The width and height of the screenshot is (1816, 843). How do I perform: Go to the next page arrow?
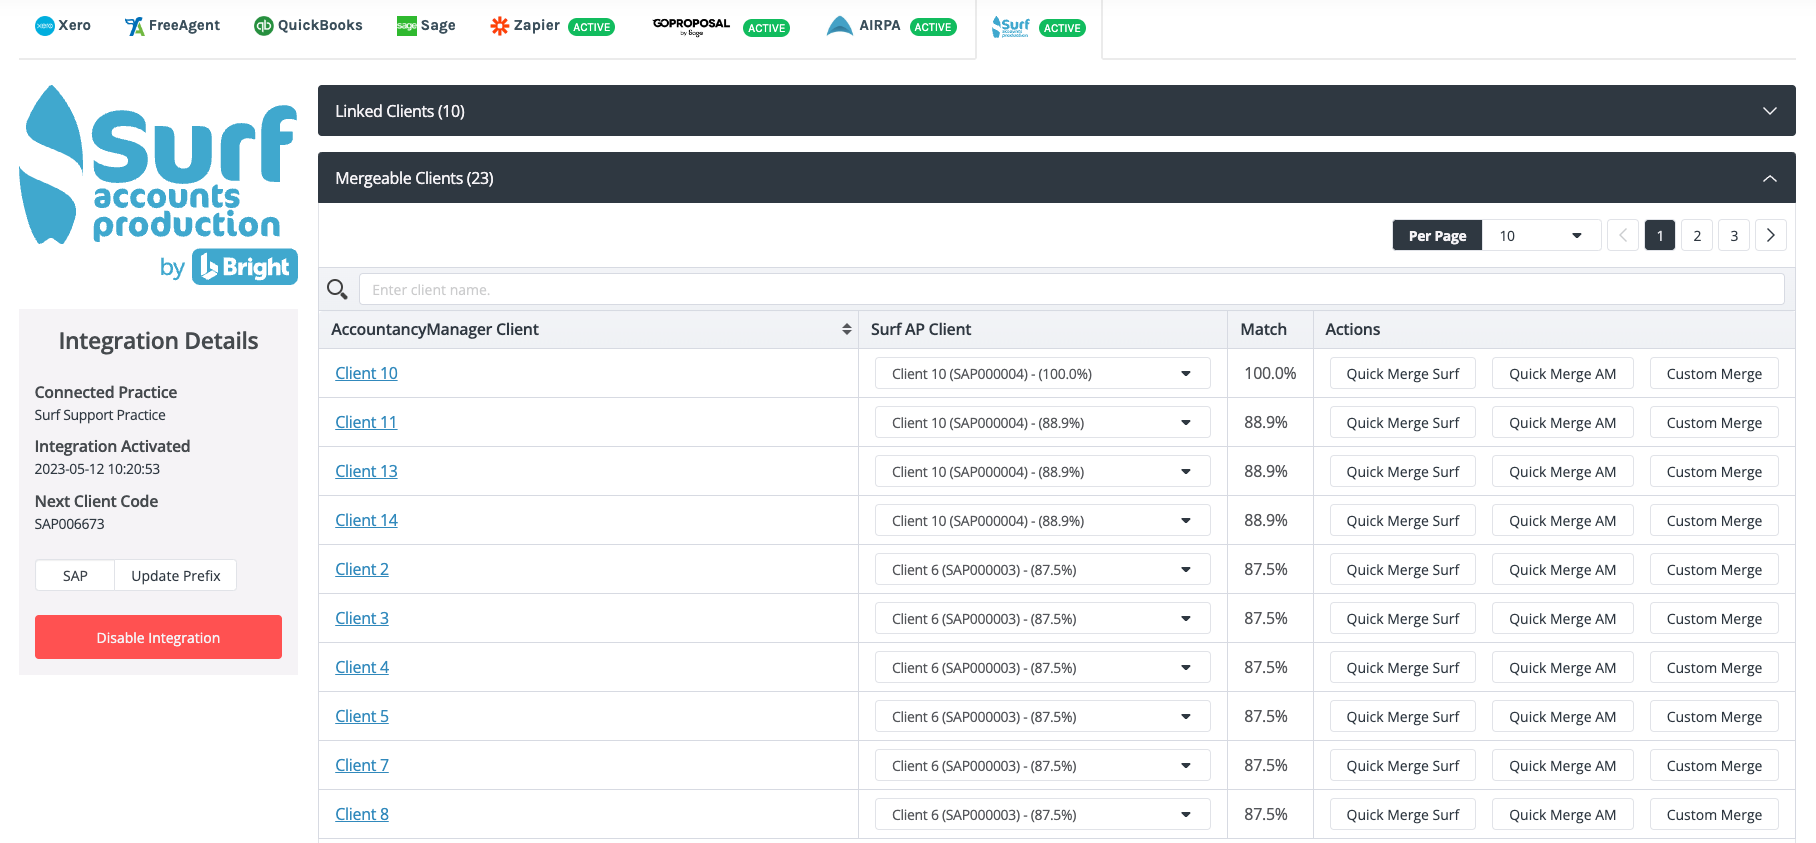pyautogui.click(x=1770, y=236)
